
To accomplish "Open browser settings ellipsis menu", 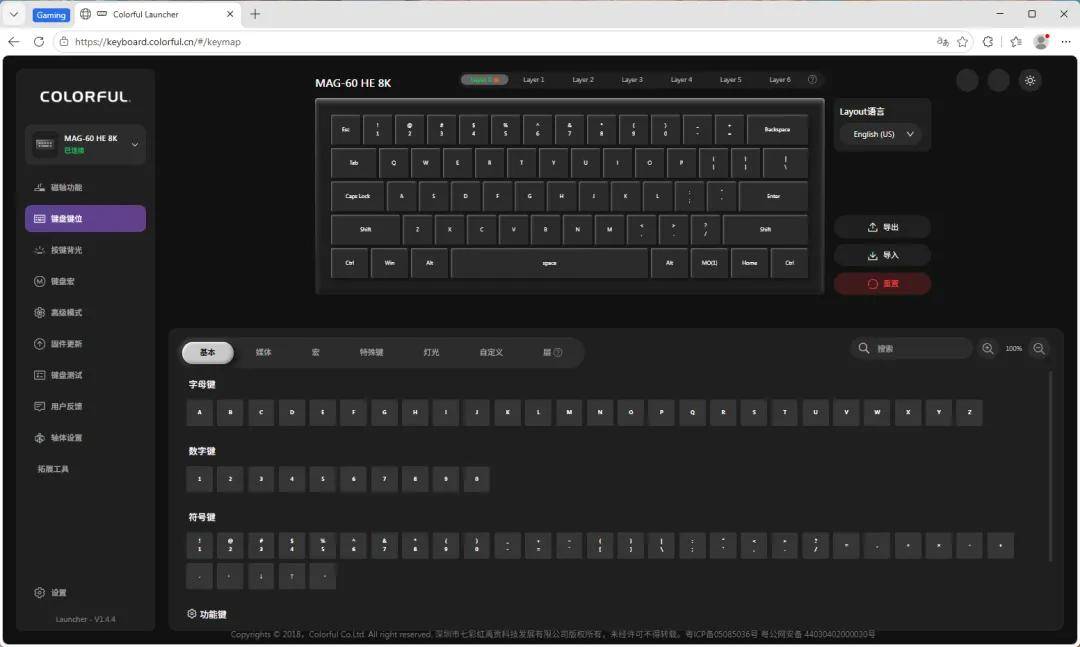I will (1066, 41).
